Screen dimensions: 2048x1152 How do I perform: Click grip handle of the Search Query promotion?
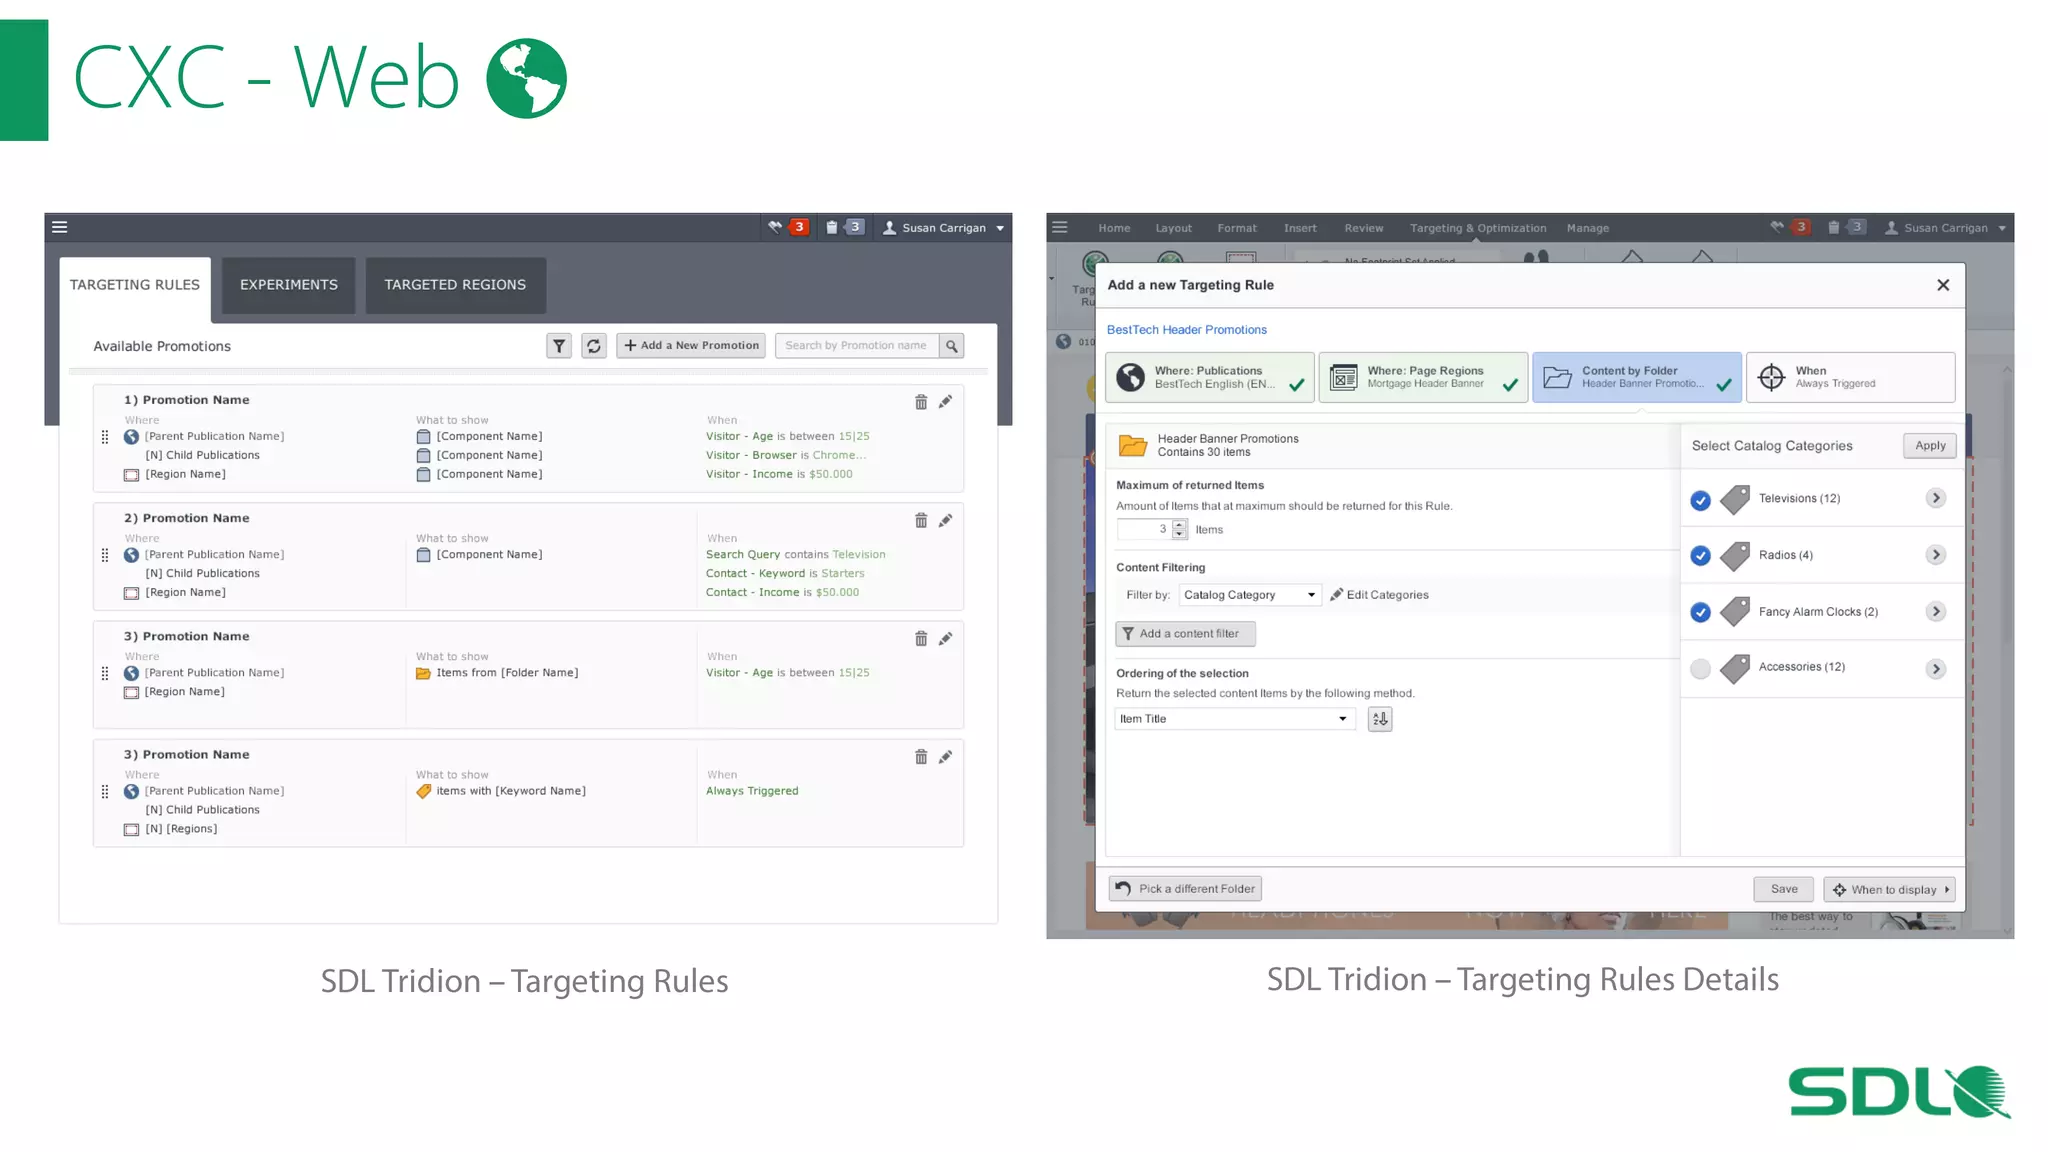click(x=105, y=555)
